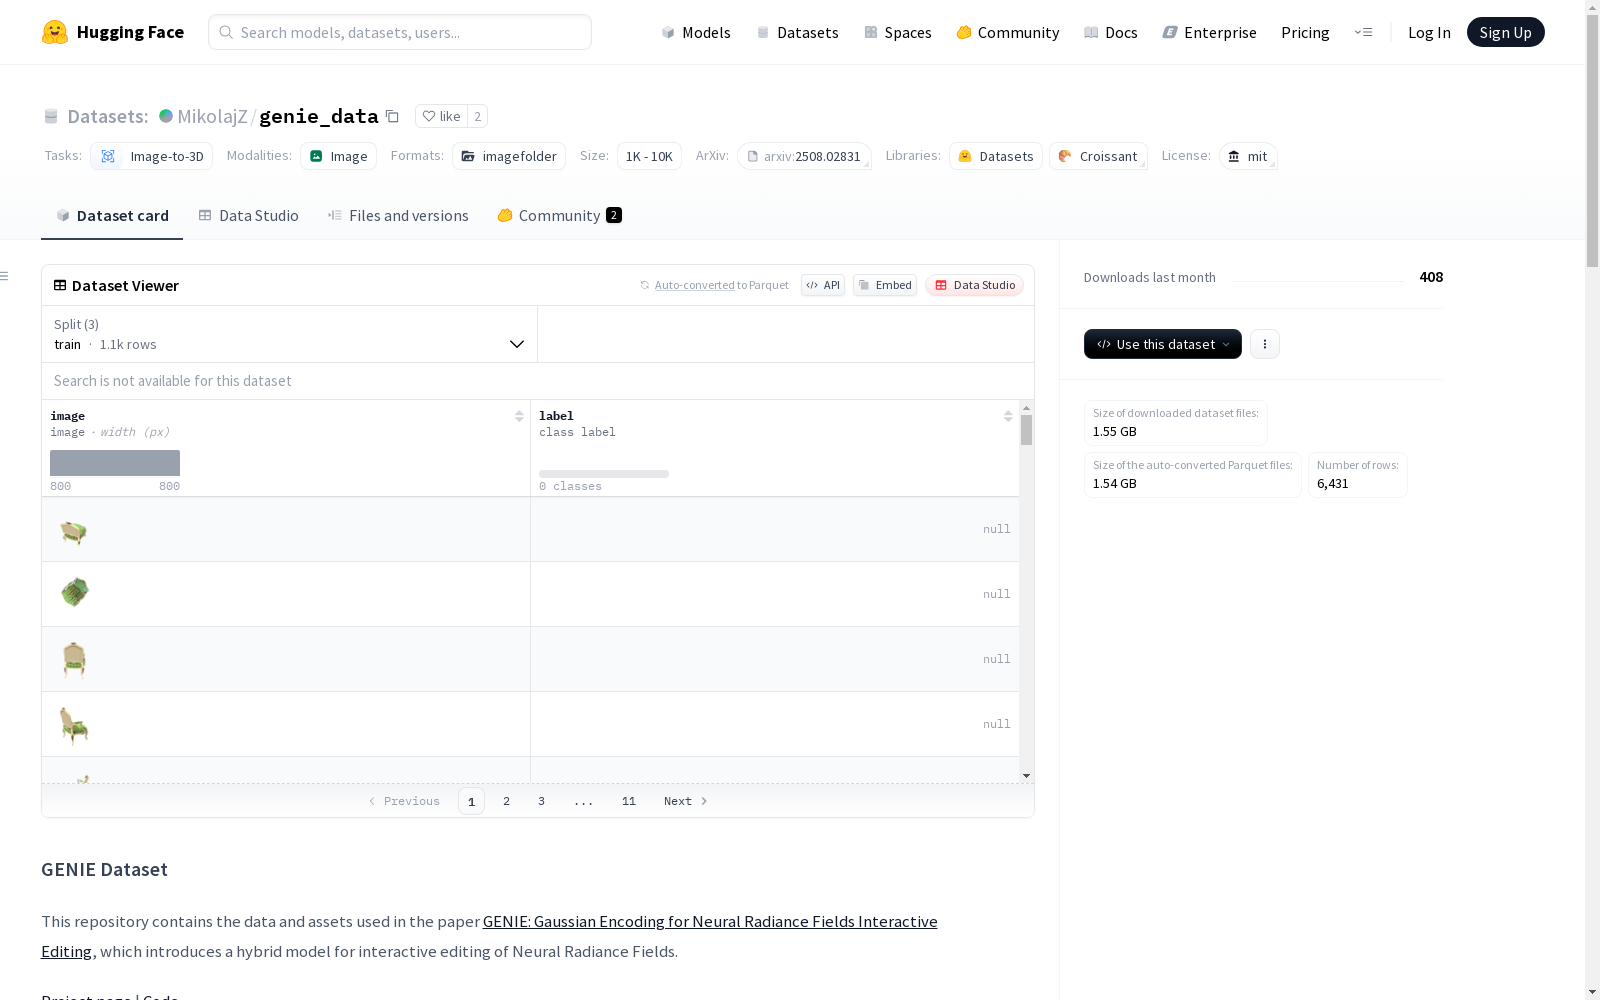Select the Croissant library tag
1600x1000 pixels.
[x=1098, y=156]
